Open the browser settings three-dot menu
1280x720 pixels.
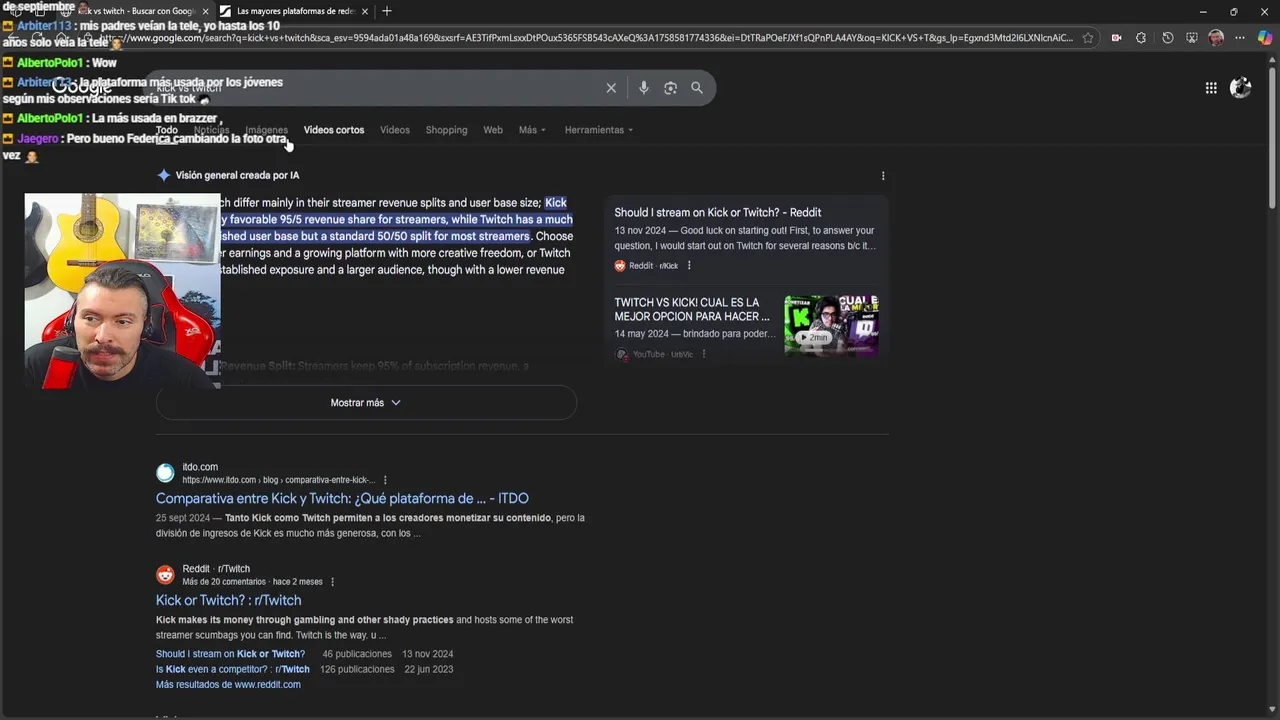(1241, 38)
